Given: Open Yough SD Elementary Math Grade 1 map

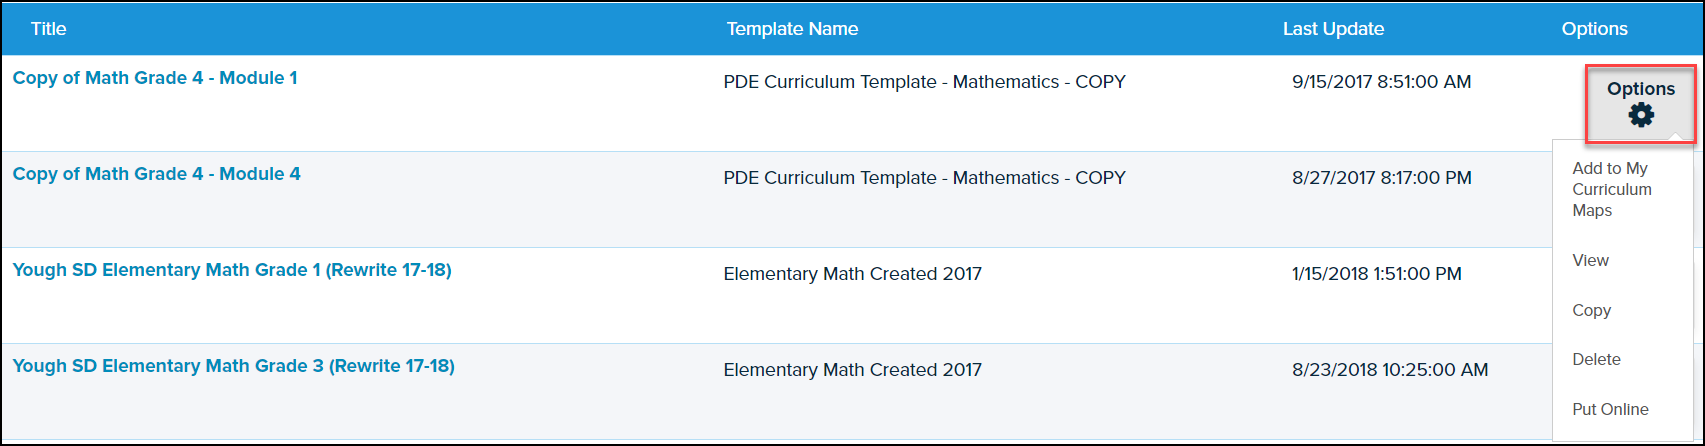Looking at the screenshot, I should click(232, 270).
